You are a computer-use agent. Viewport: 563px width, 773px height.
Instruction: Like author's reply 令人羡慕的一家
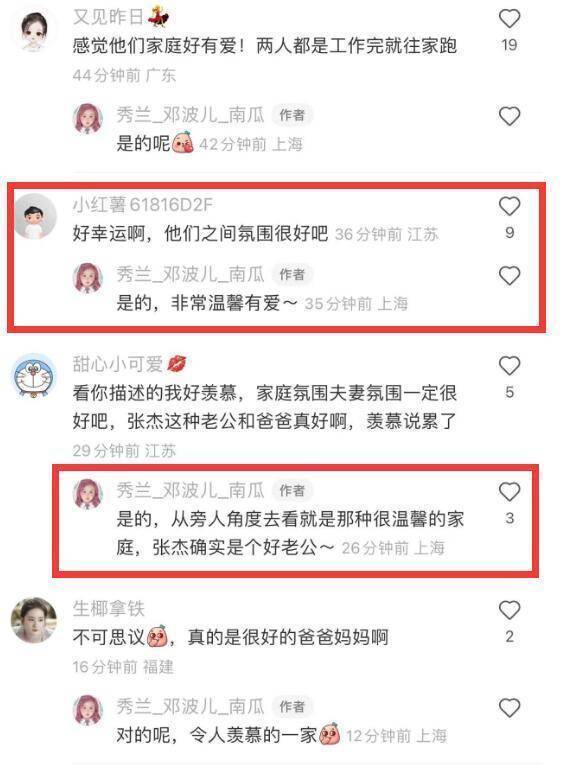509,708
